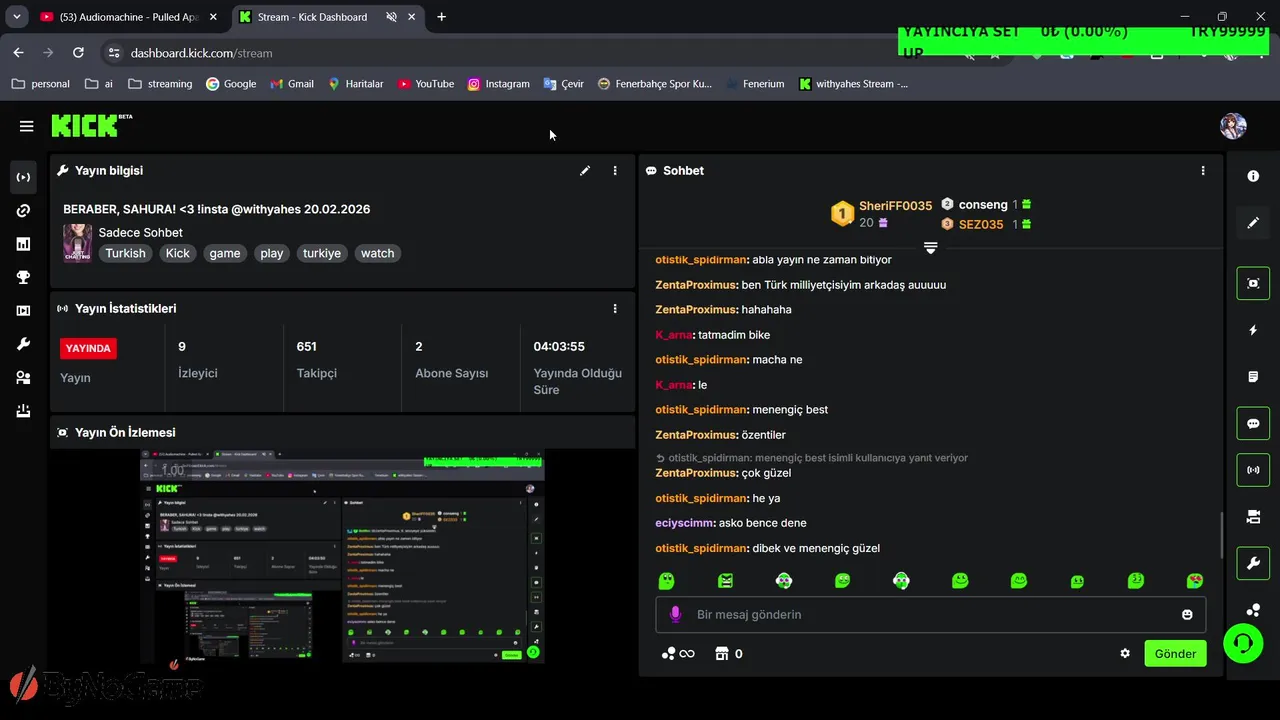Click the channel points infinity balance
Image resolution: width=1280 pixels, height=720 pixels.
678,654
